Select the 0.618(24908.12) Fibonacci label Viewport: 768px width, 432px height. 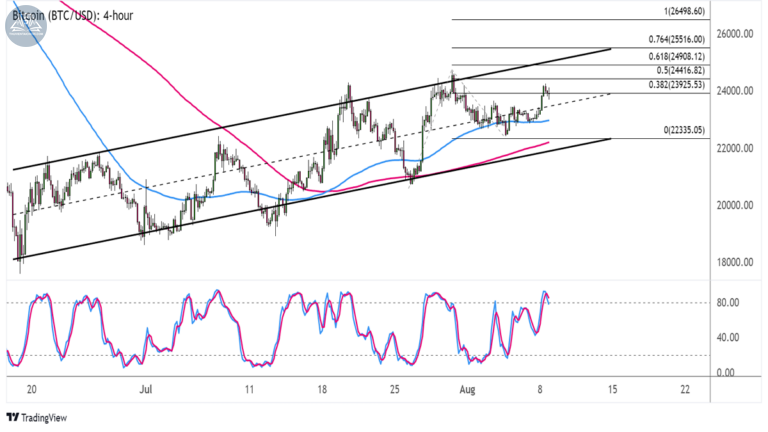[x=676, y=56]
